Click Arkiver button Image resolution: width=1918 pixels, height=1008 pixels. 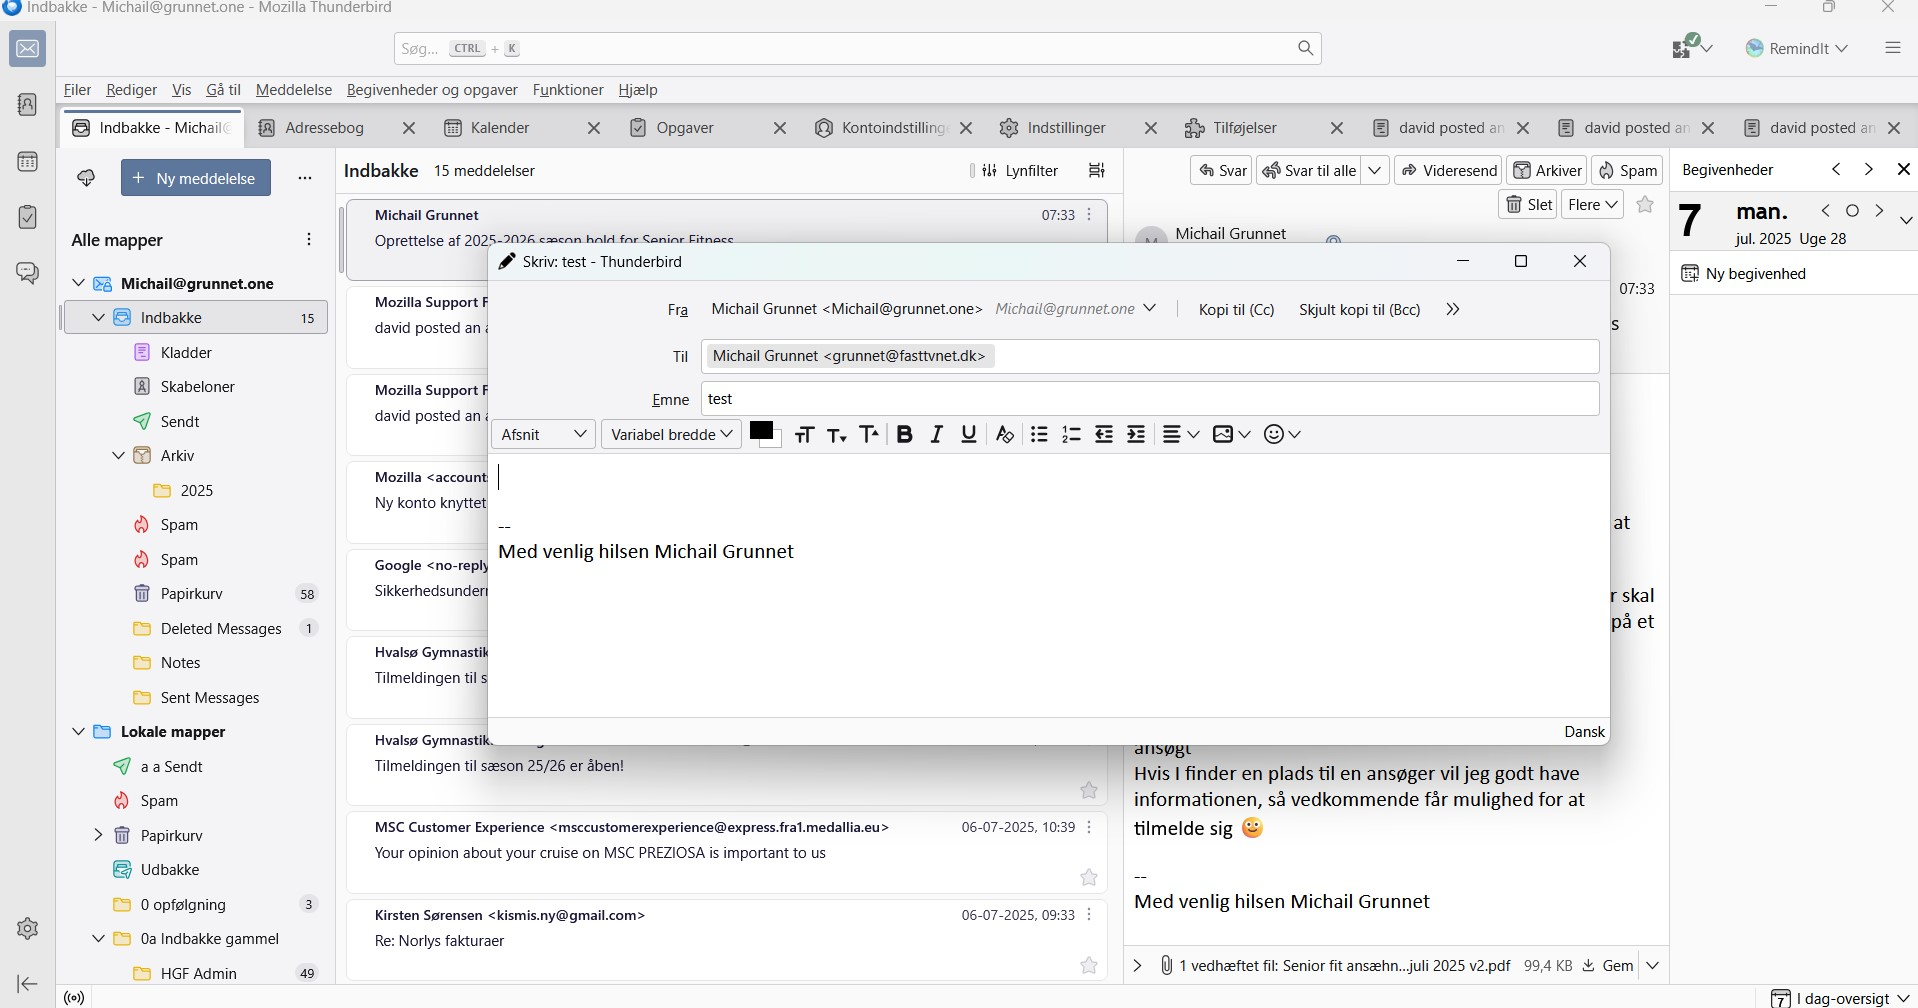(1547, 171)
